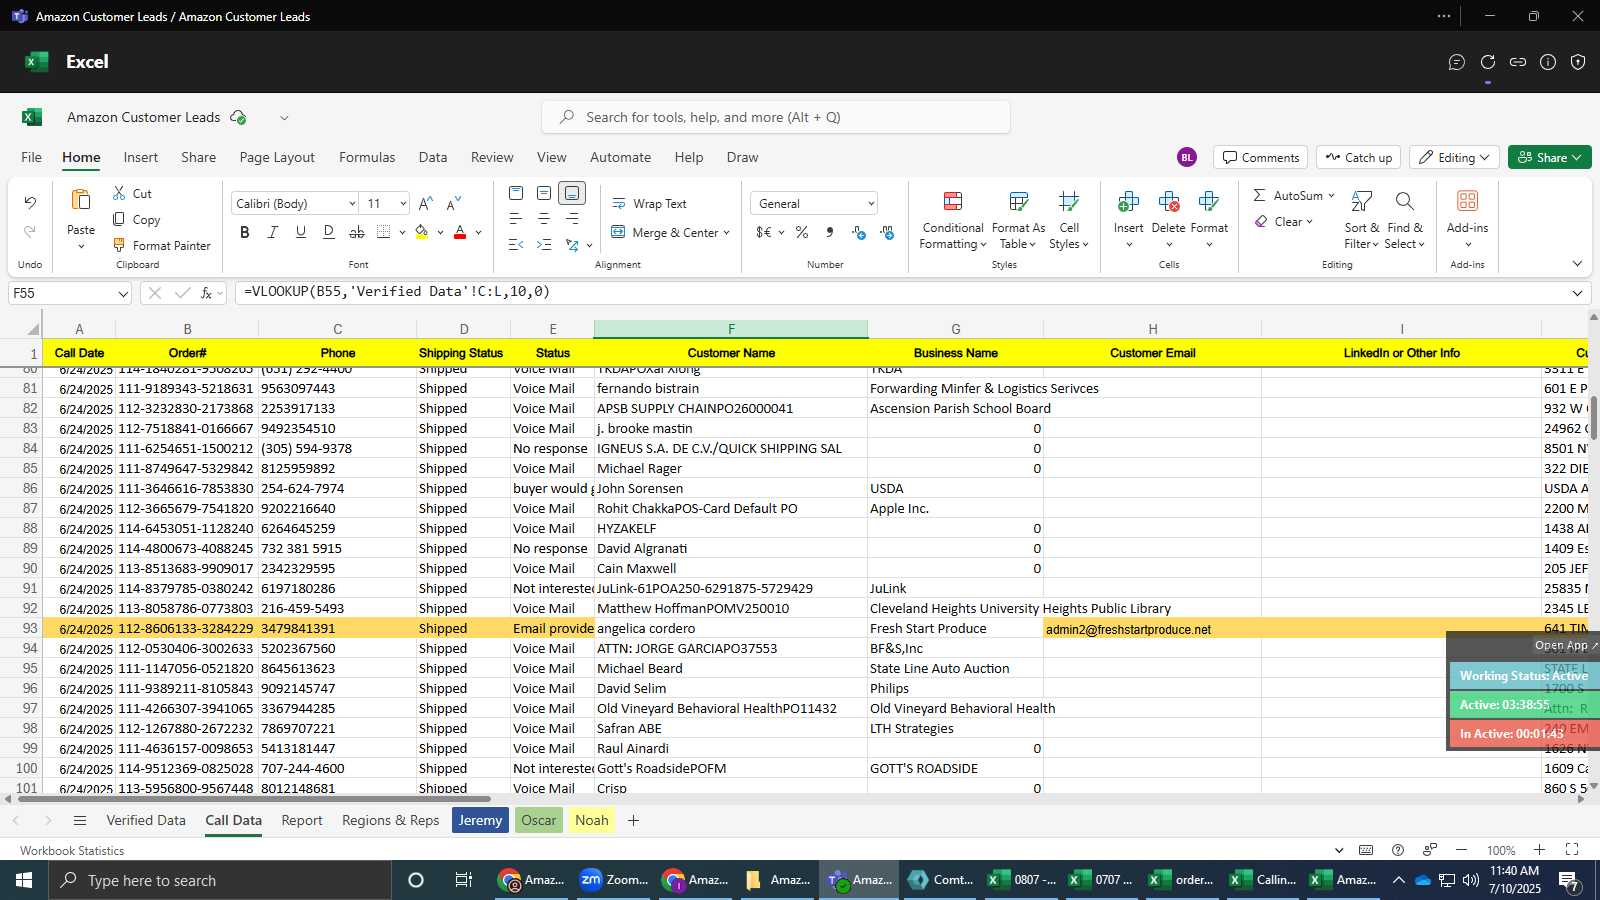Click Workbook Statistics in status bar

[72, 850]
